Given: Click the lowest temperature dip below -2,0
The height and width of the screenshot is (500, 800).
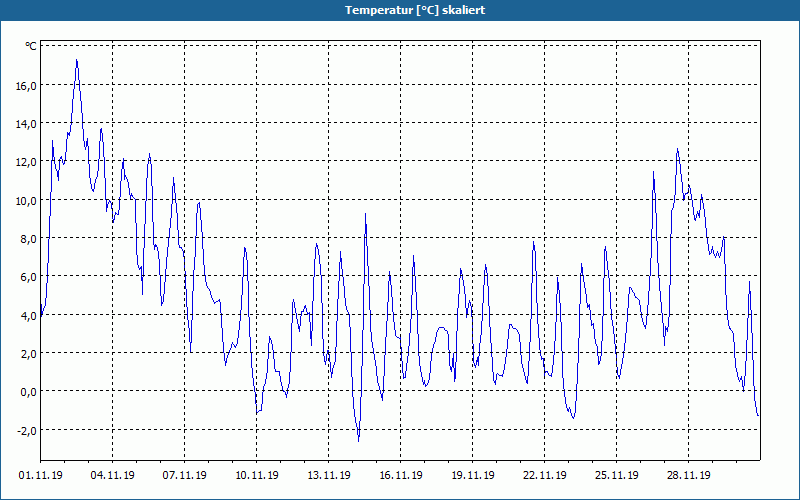Looking at the screenshot, I should click(x=359, y=441).
